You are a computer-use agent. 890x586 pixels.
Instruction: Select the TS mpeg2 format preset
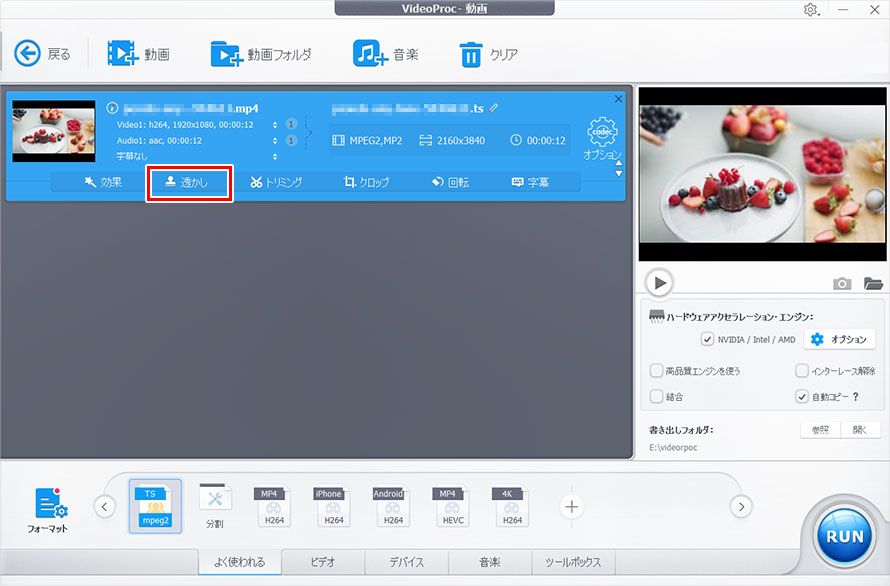tap(155, 506)
